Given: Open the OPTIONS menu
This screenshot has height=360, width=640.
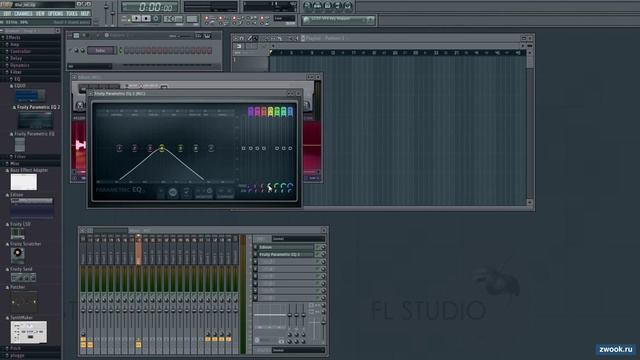Looking at the screenshot, I should (56, 13).
